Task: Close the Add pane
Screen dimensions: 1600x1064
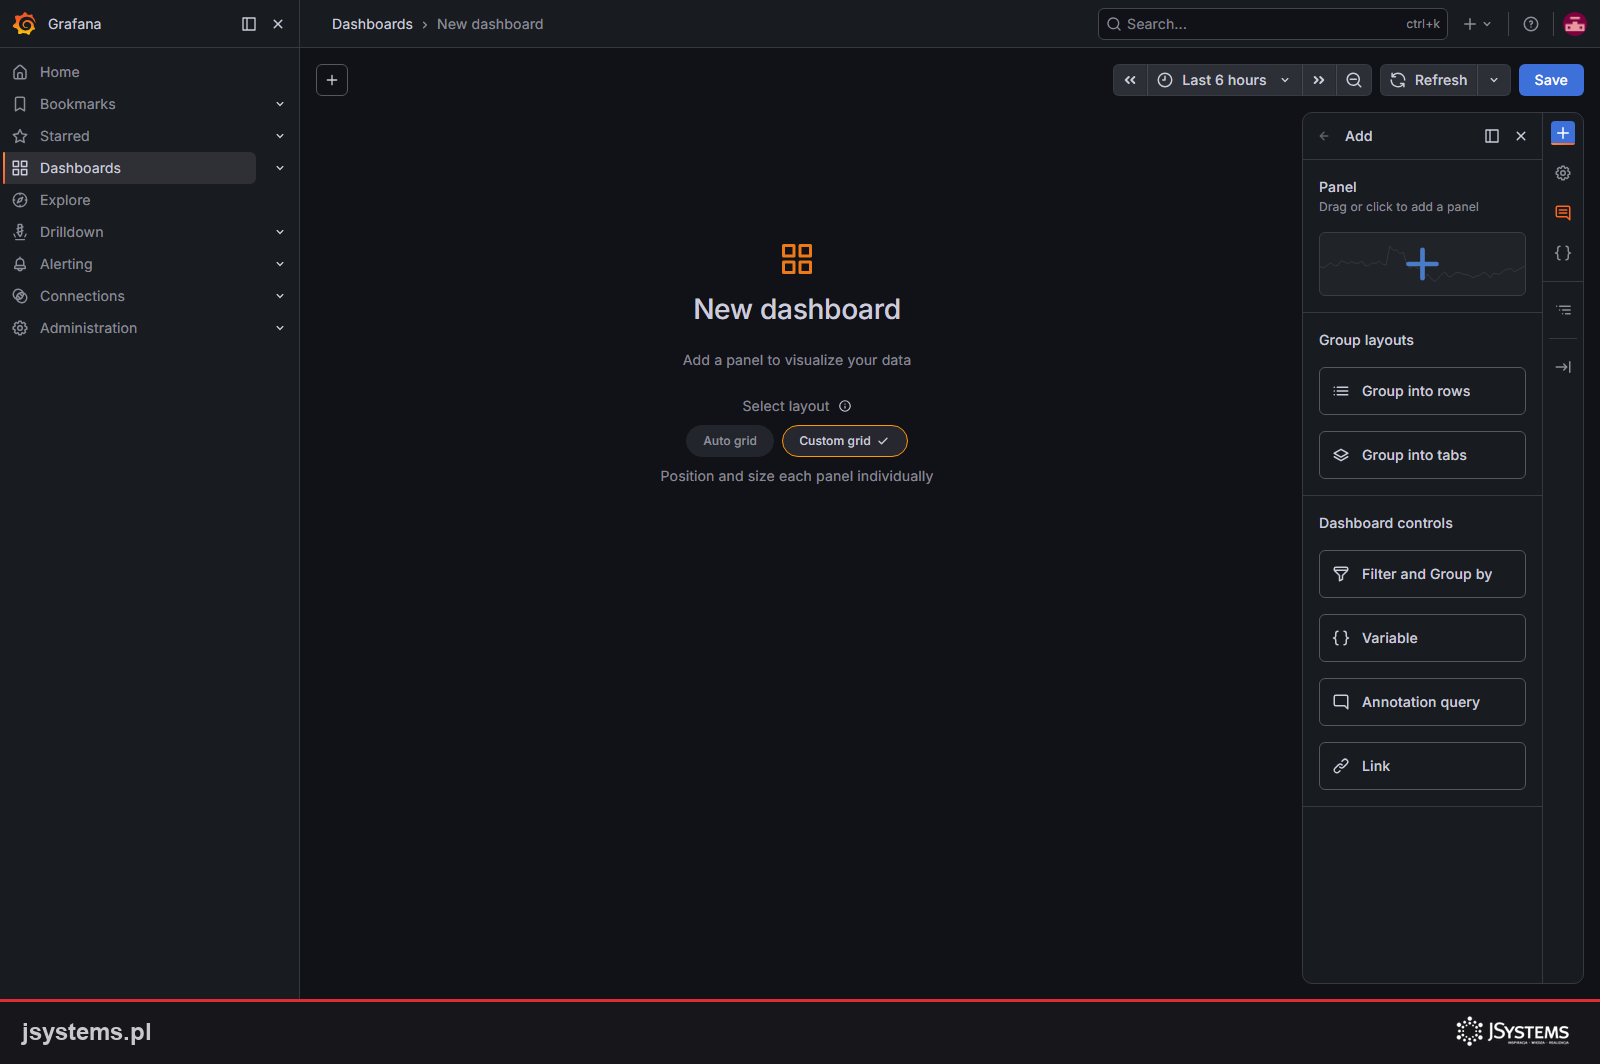Action: pyautogui.click(x=1521, y=136)
